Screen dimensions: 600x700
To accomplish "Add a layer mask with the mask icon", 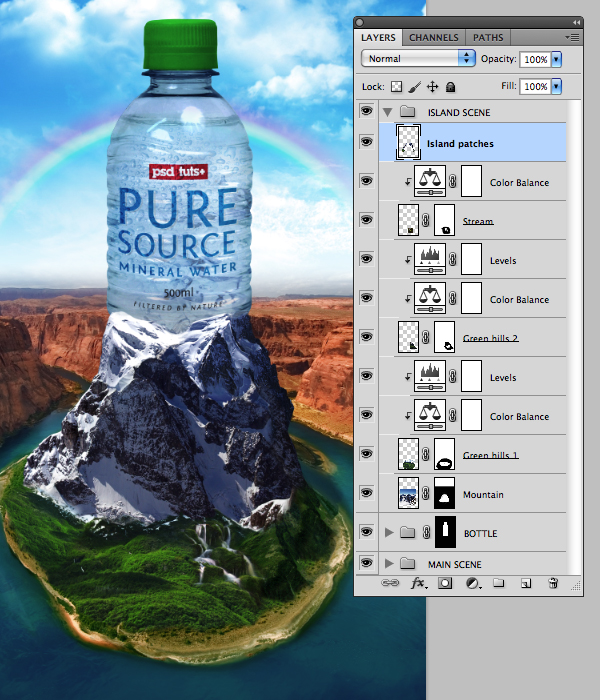I will [445, 583].
